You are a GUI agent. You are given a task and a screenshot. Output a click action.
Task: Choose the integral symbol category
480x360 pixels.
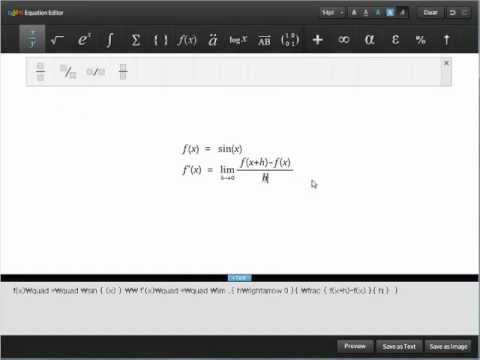pyautogui.click(x=109, y=40)
